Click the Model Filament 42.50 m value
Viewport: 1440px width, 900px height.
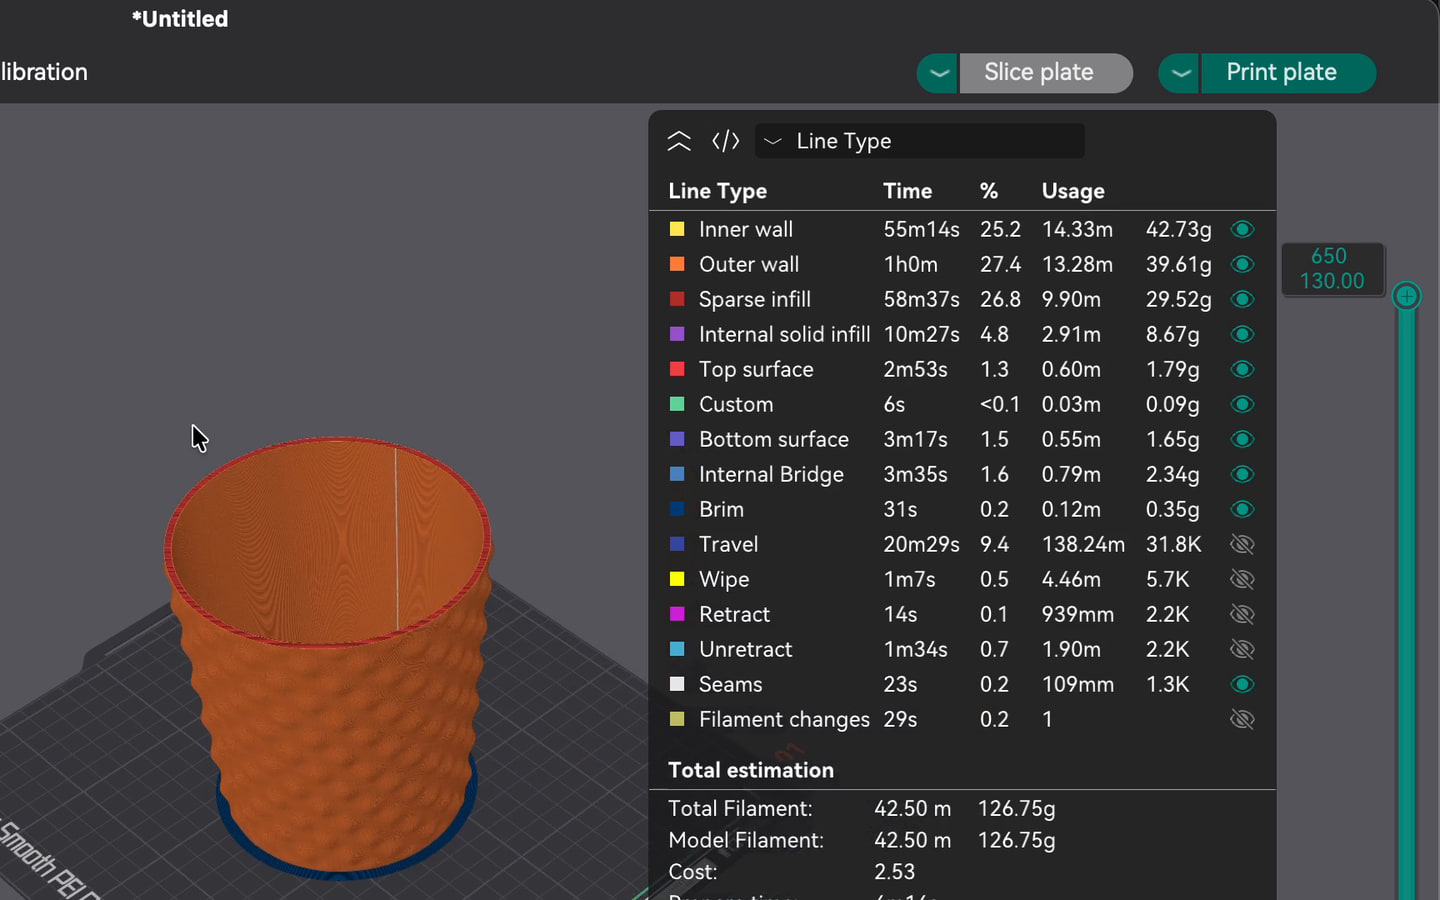point(912,840)
